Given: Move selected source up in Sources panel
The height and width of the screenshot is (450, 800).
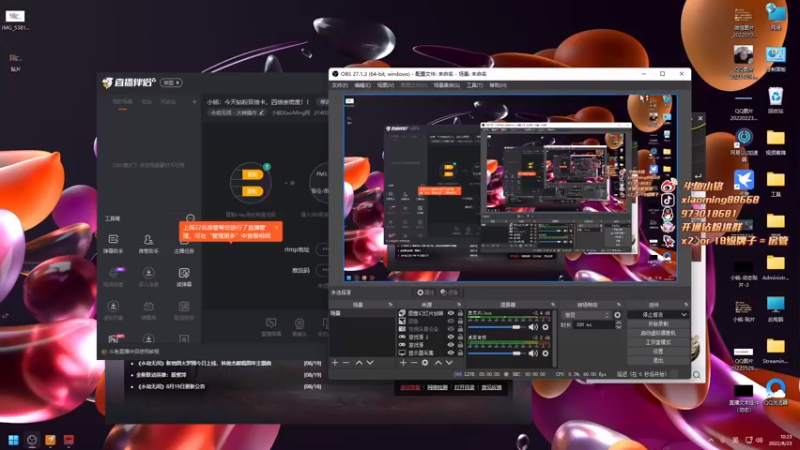Looking at the screenshot, I should [x=438, y=362].
